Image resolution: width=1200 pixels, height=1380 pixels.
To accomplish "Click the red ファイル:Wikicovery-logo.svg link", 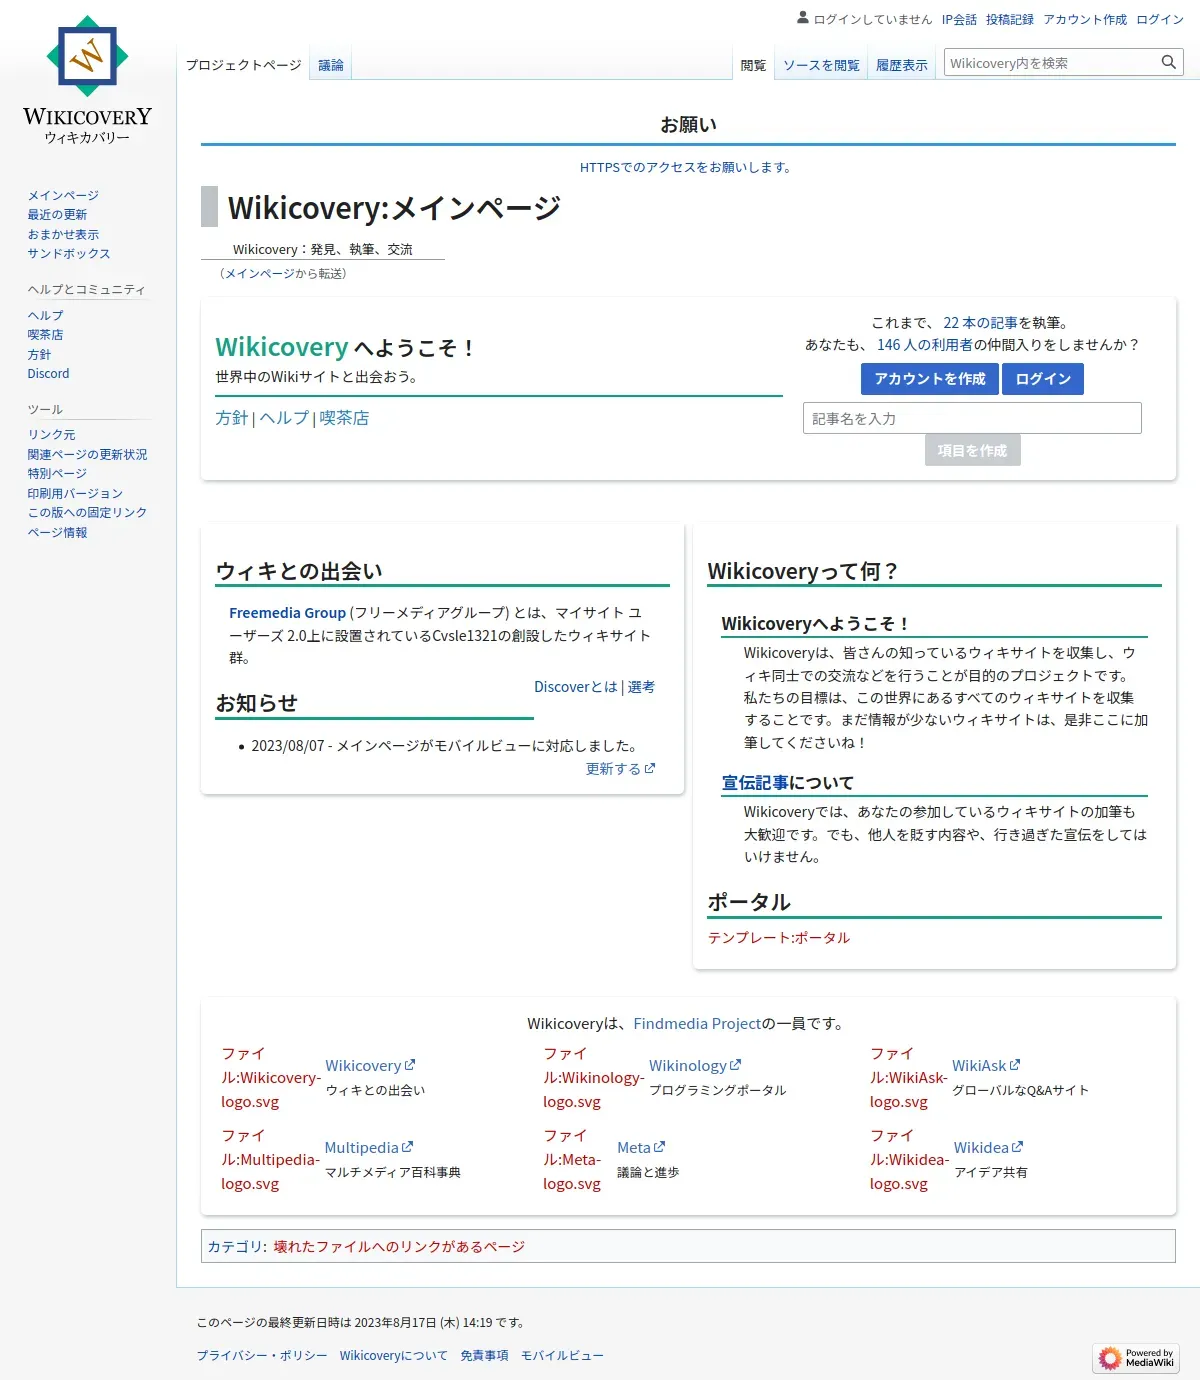I will coord(270,1078).
